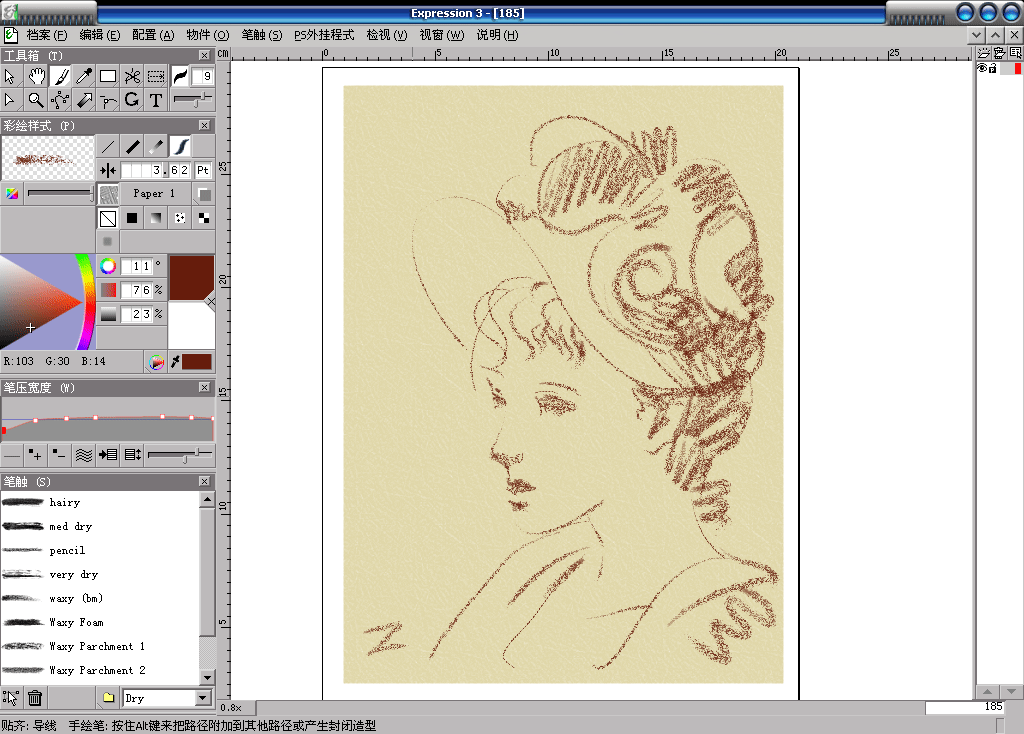Click the list with up-down arrows icon
The image size is (1024, 734).
pos(132,455)
